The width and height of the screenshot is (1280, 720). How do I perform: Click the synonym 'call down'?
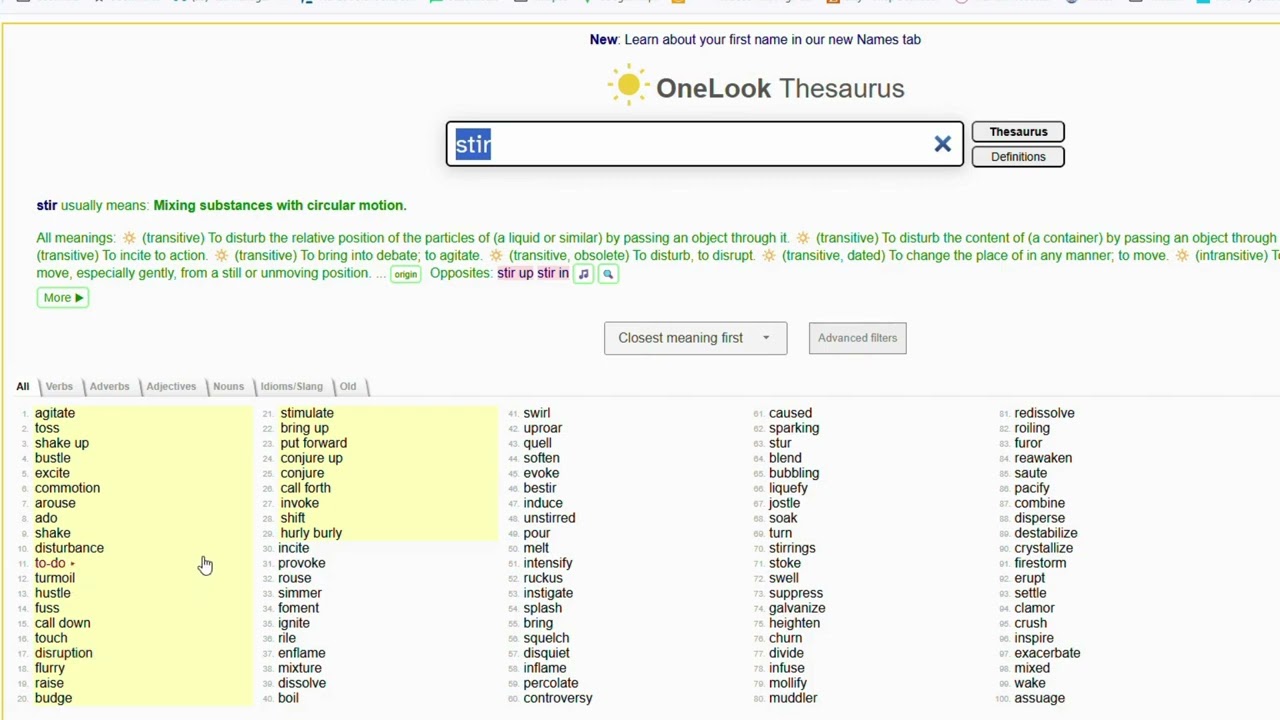tap(63, 623)
